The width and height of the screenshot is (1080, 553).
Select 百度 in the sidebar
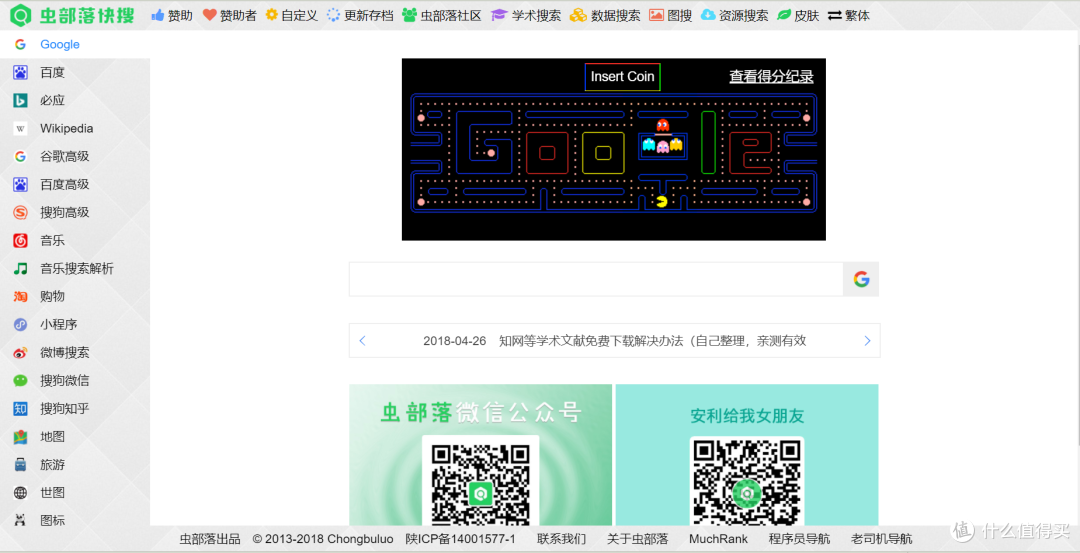tap(75, 72)
